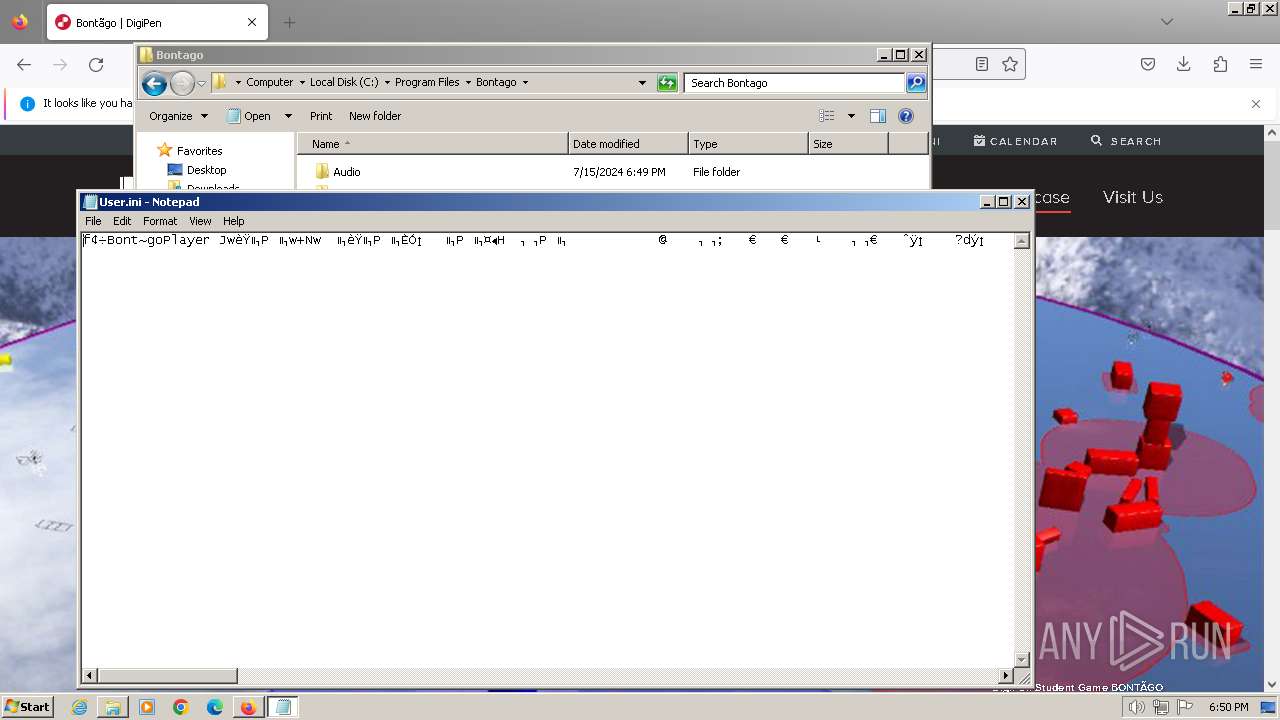Image resolution: width=1280 pixels, height=720 pixels.
Task: Open Explorer help icon
Action: coord(906,116)
